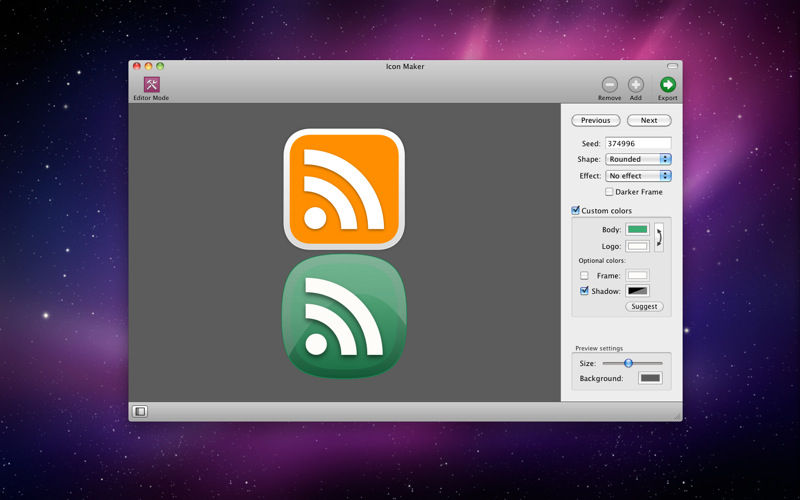Disable the Shadow color checkbox
The width and height of the screenshot is (800, 500).
click(x=584, y=291)
